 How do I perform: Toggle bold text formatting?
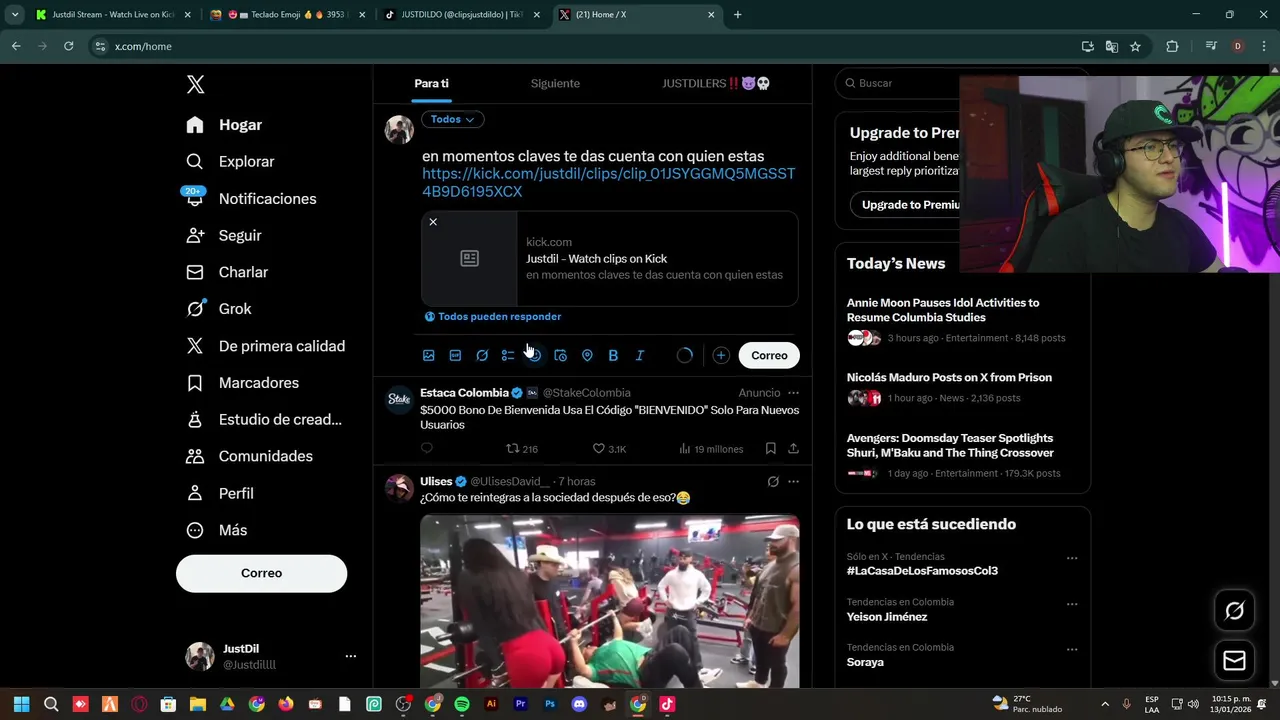613,355
